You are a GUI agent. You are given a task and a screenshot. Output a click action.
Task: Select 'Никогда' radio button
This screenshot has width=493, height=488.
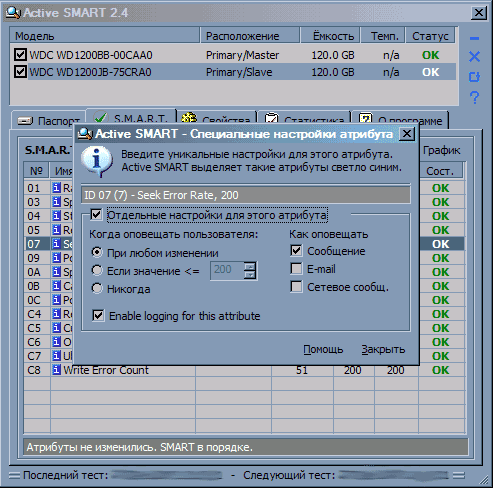[97, 288]
